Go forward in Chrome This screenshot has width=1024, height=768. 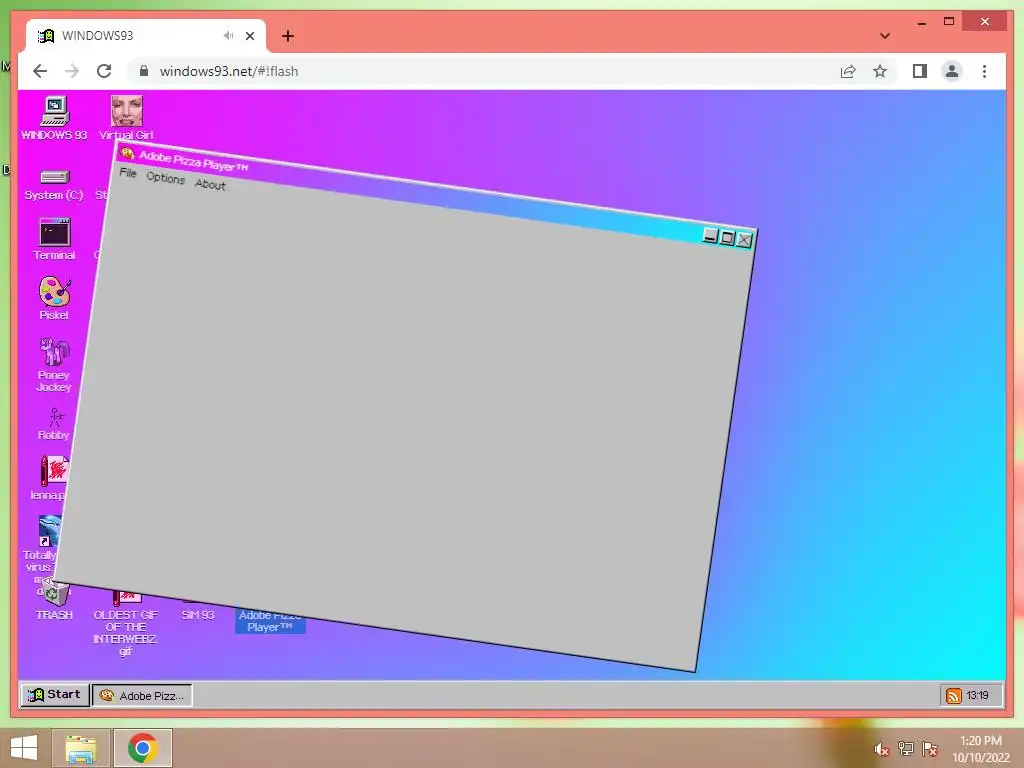click(x=72, y=71)
